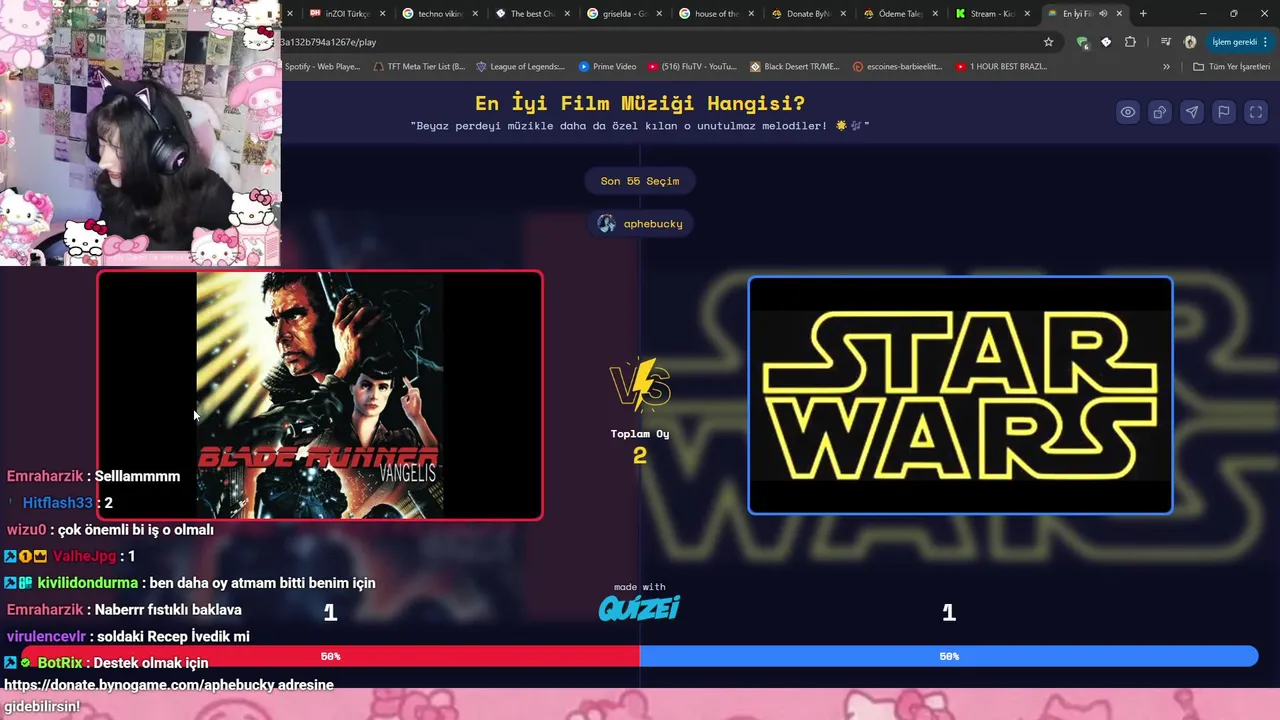Open the media control playlist icon
This screenshot has width=1280, height=720.
1166,42
